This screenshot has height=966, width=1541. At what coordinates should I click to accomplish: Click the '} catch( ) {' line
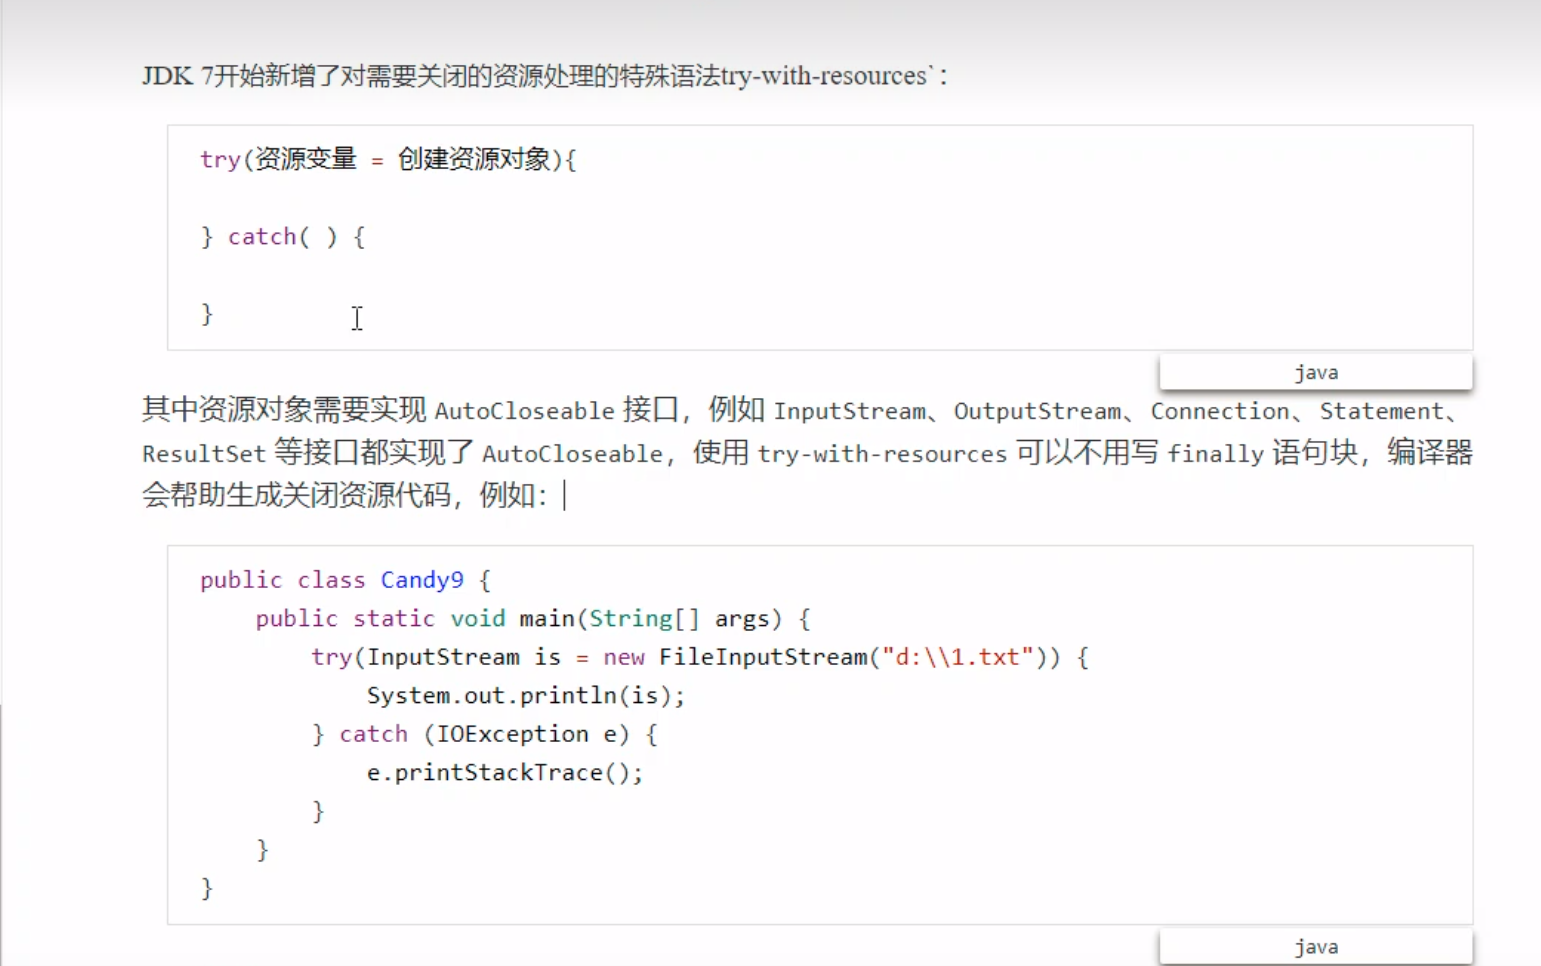(x=283, y=237)
